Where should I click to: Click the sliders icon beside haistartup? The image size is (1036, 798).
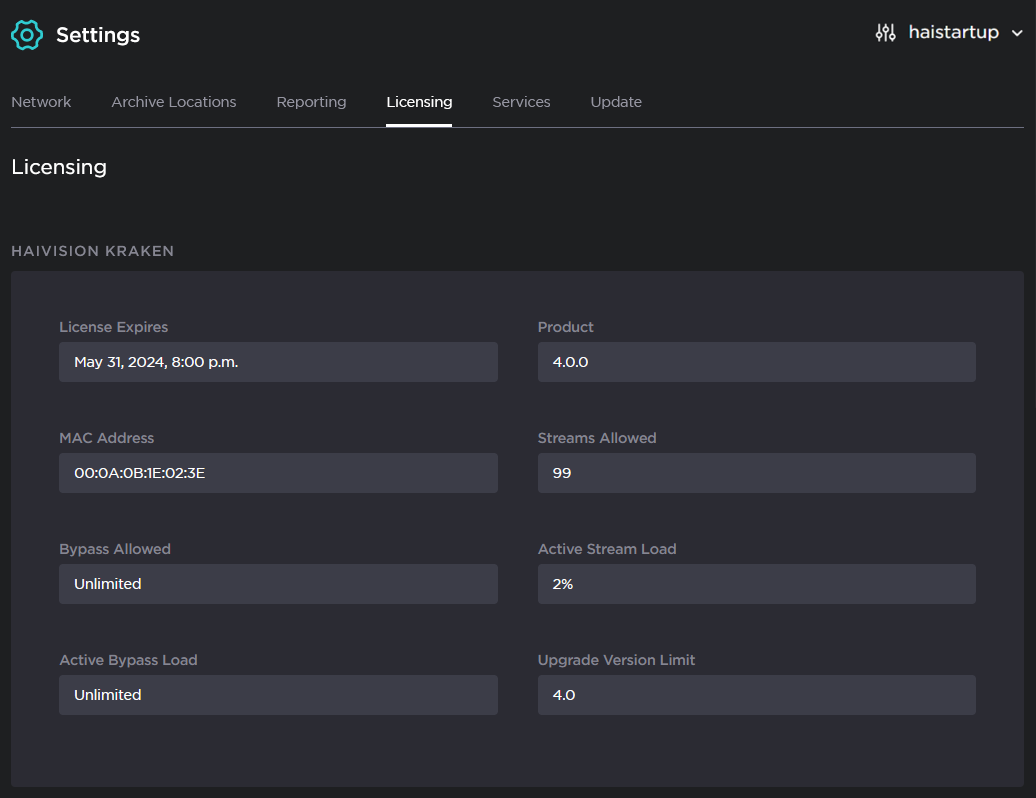885,32
